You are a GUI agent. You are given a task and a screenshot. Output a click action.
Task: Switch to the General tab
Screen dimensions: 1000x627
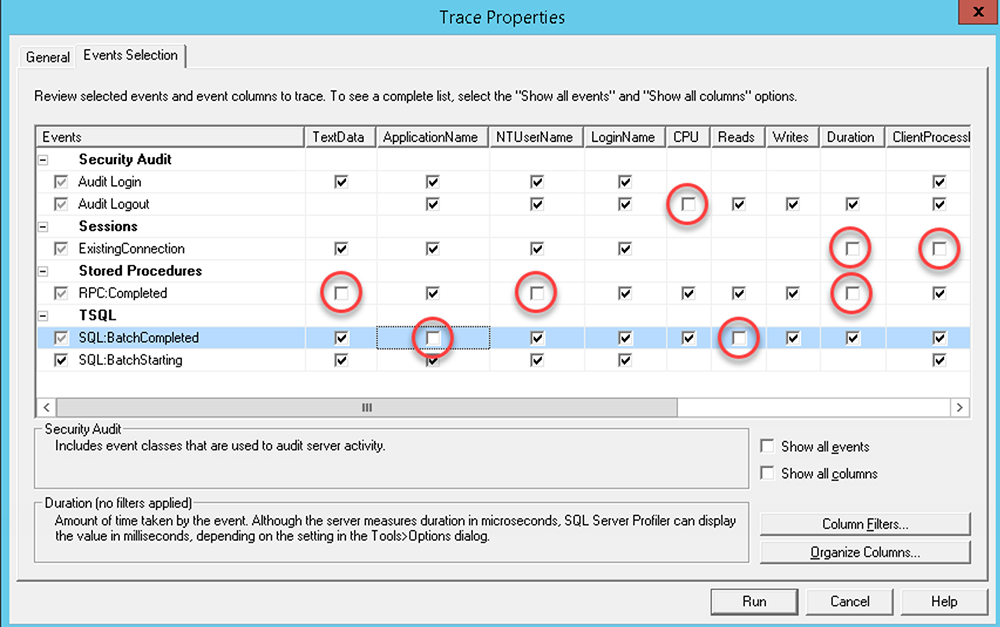(x=47, y=57)
